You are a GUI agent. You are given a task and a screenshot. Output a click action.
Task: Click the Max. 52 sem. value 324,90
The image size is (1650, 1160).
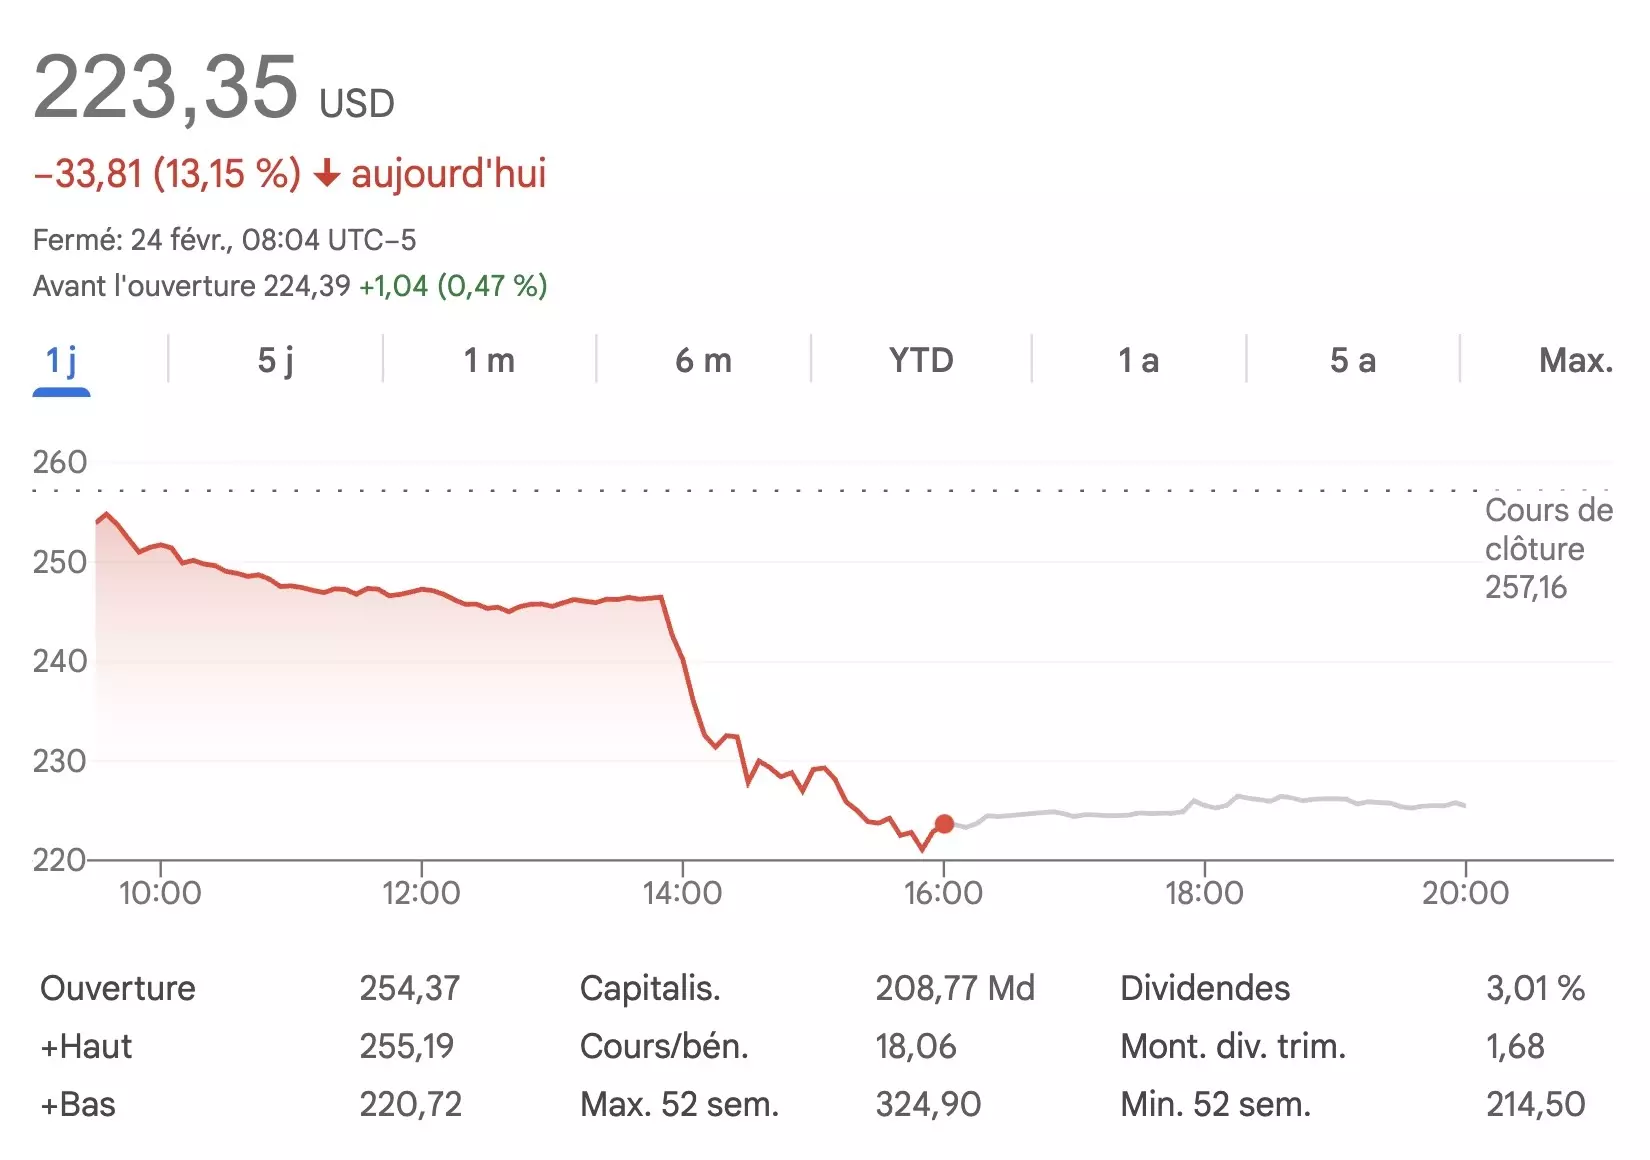click(928, 1104)
